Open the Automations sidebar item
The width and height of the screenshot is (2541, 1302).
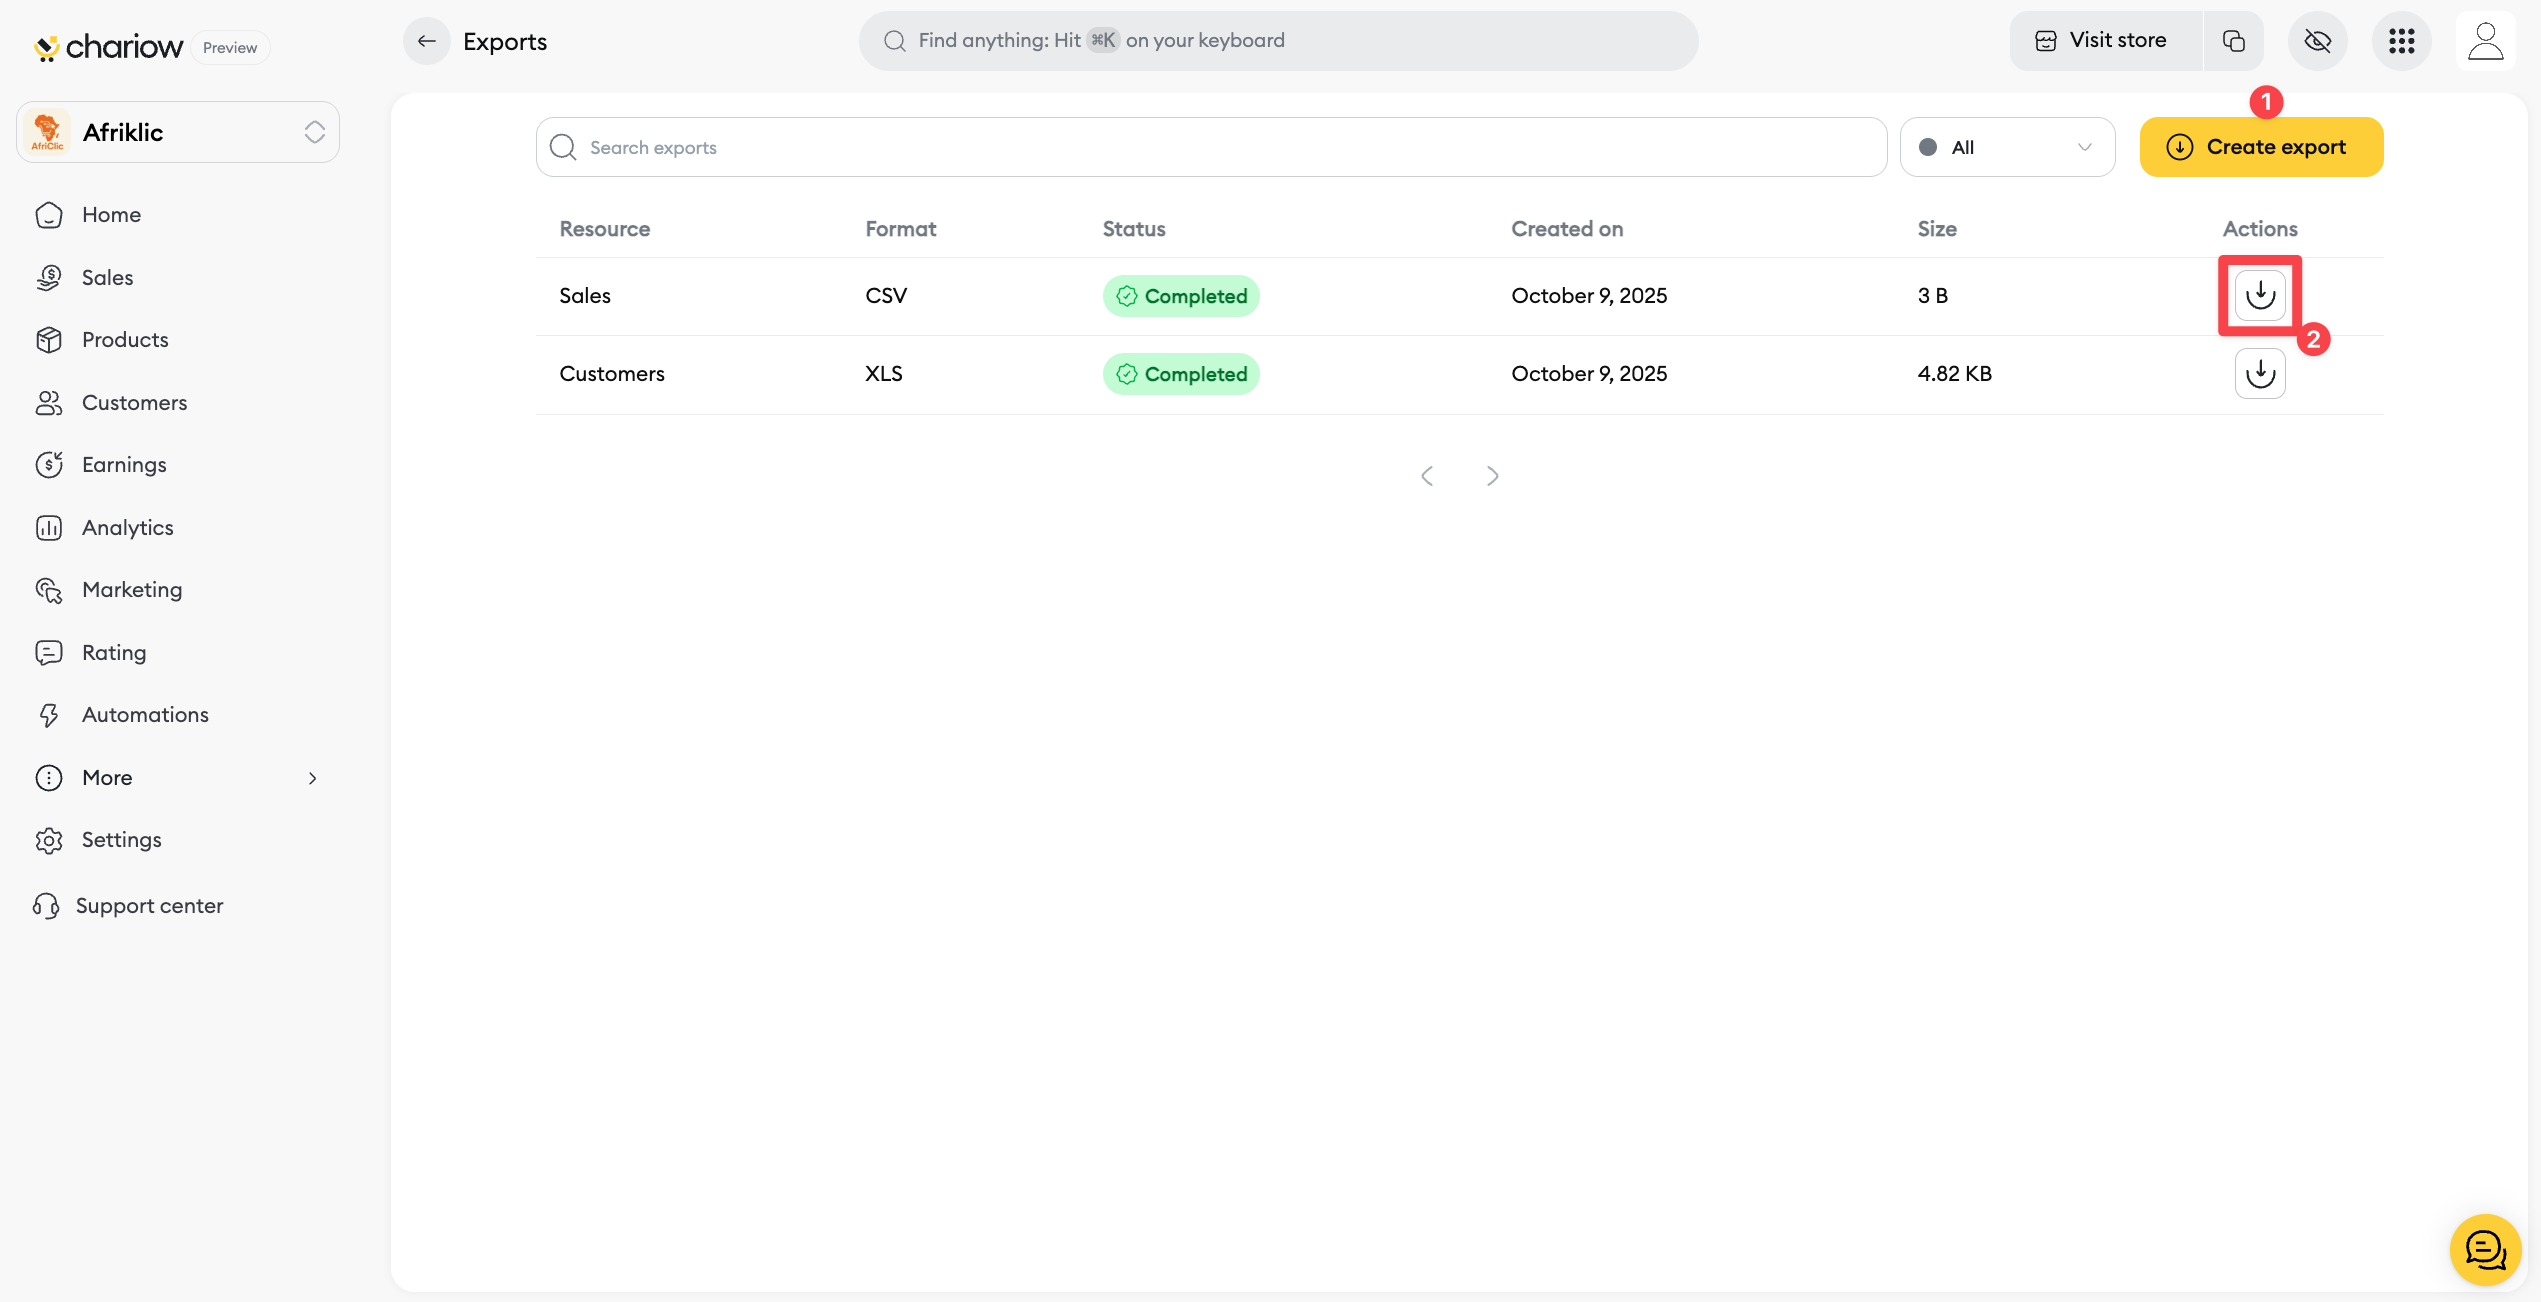tap(145, 715)
